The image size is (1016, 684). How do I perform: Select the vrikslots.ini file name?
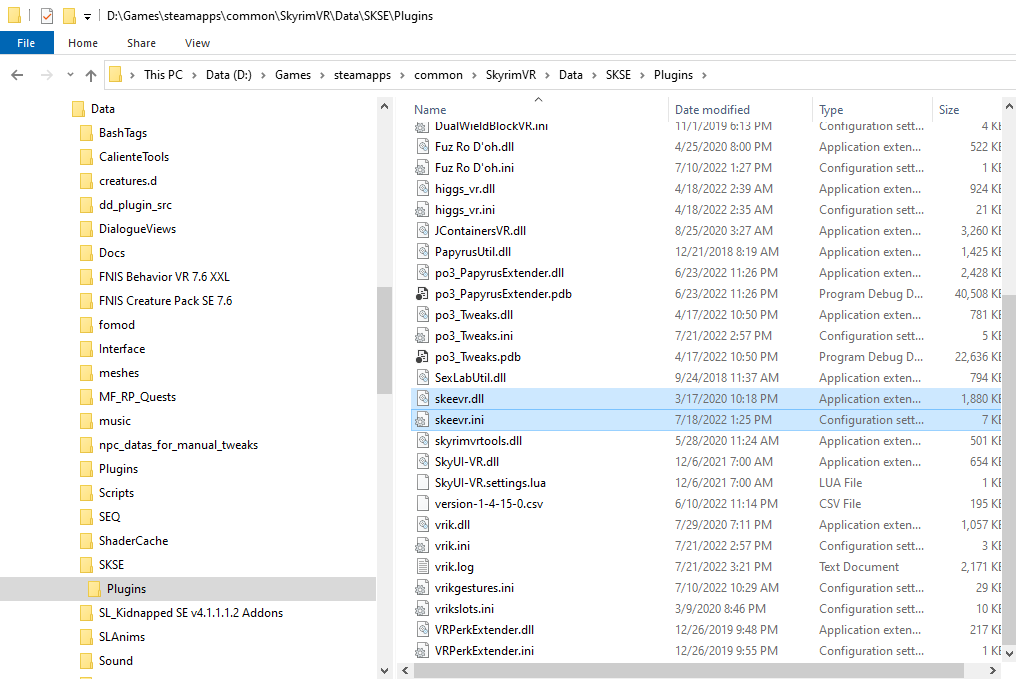pos(464,609)
